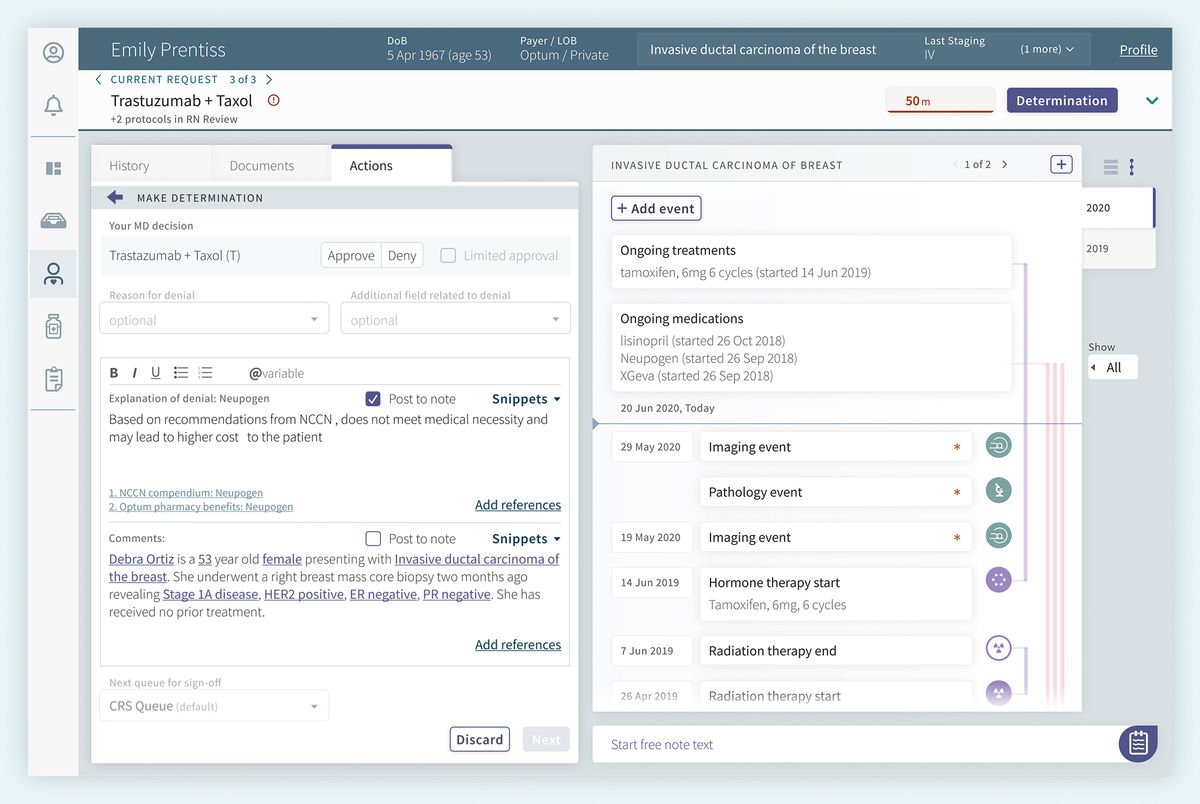Click the note icon at the bottom right
The image size is (1200, 804).
1138,744
